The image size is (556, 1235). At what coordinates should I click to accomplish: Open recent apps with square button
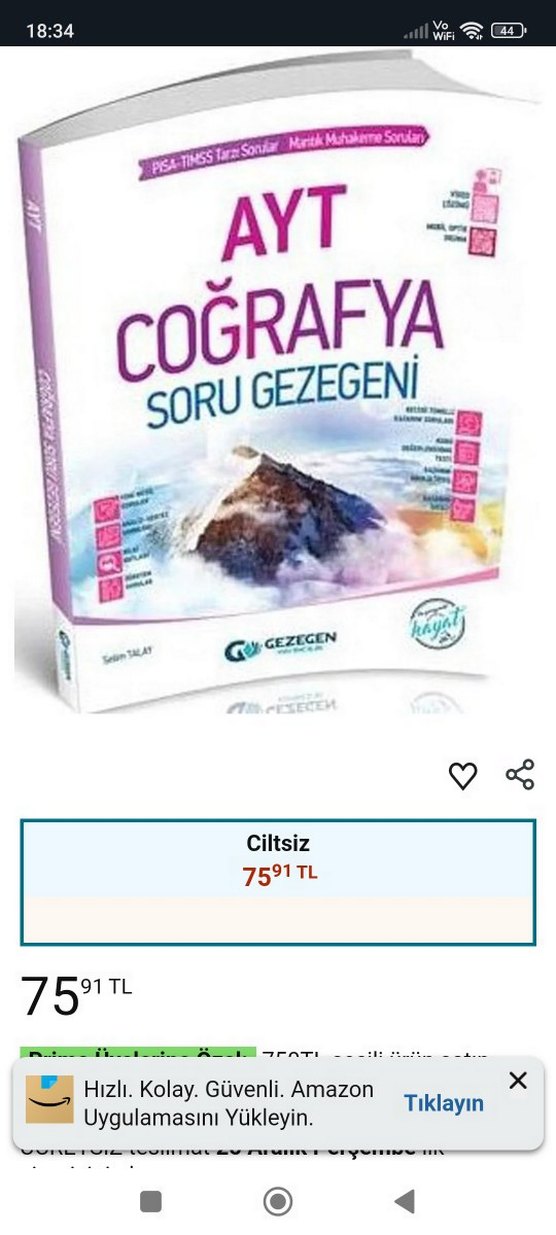coord(151,1201)
